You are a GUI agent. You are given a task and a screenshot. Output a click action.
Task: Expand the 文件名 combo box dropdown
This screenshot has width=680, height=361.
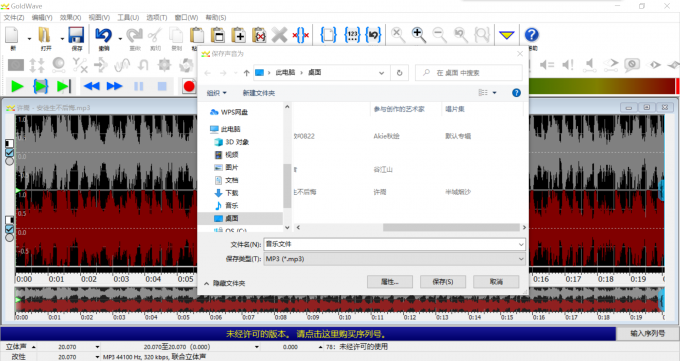(521, 244)
